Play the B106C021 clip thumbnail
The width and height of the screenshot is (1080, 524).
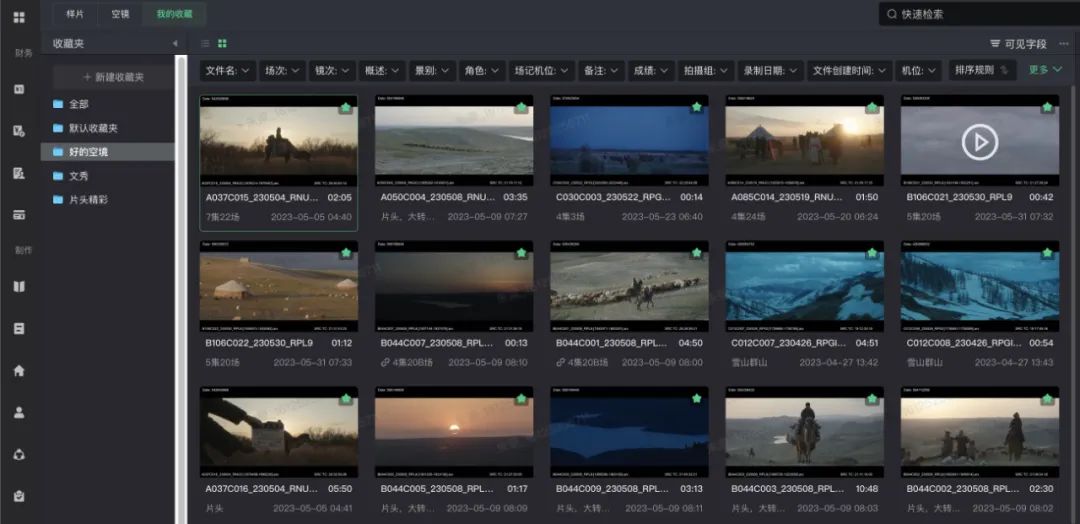pyautogui.click(x=979, y=143)
